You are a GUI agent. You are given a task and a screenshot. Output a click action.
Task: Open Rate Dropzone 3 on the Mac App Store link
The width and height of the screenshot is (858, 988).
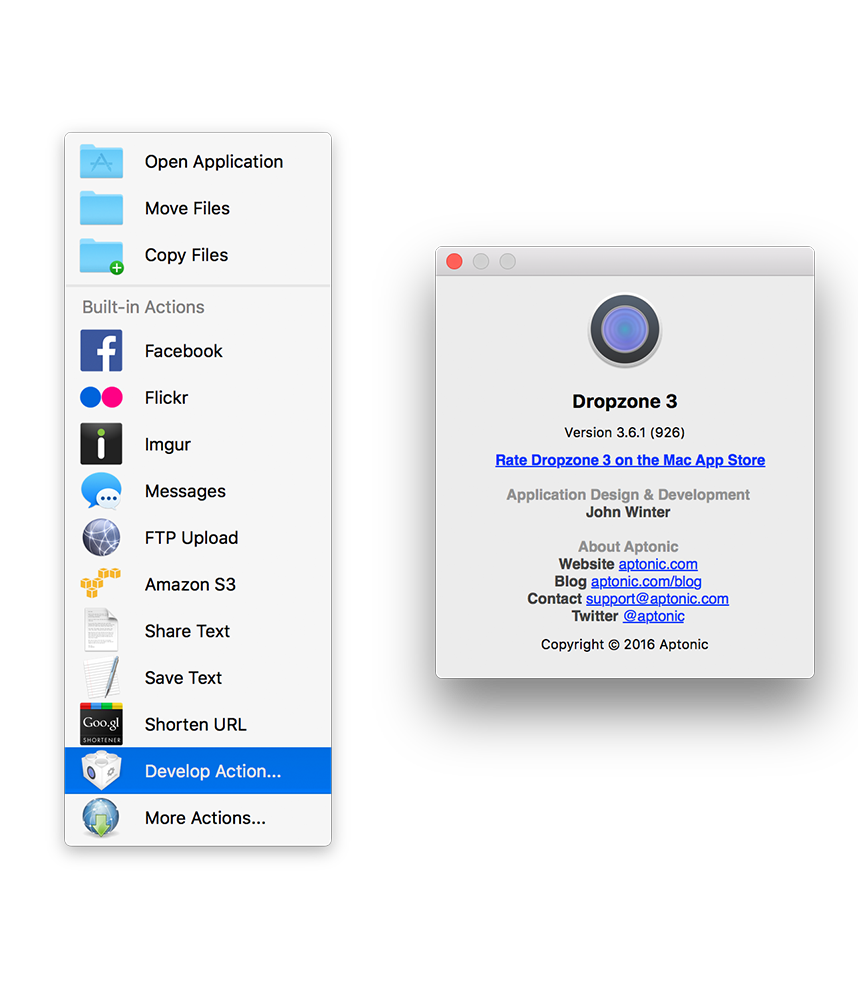point(630,460)
